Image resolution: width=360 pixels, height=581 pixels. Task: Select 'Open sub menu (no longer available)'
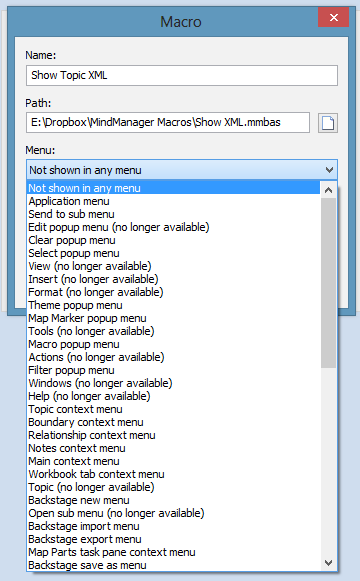[x=173, y=513]
